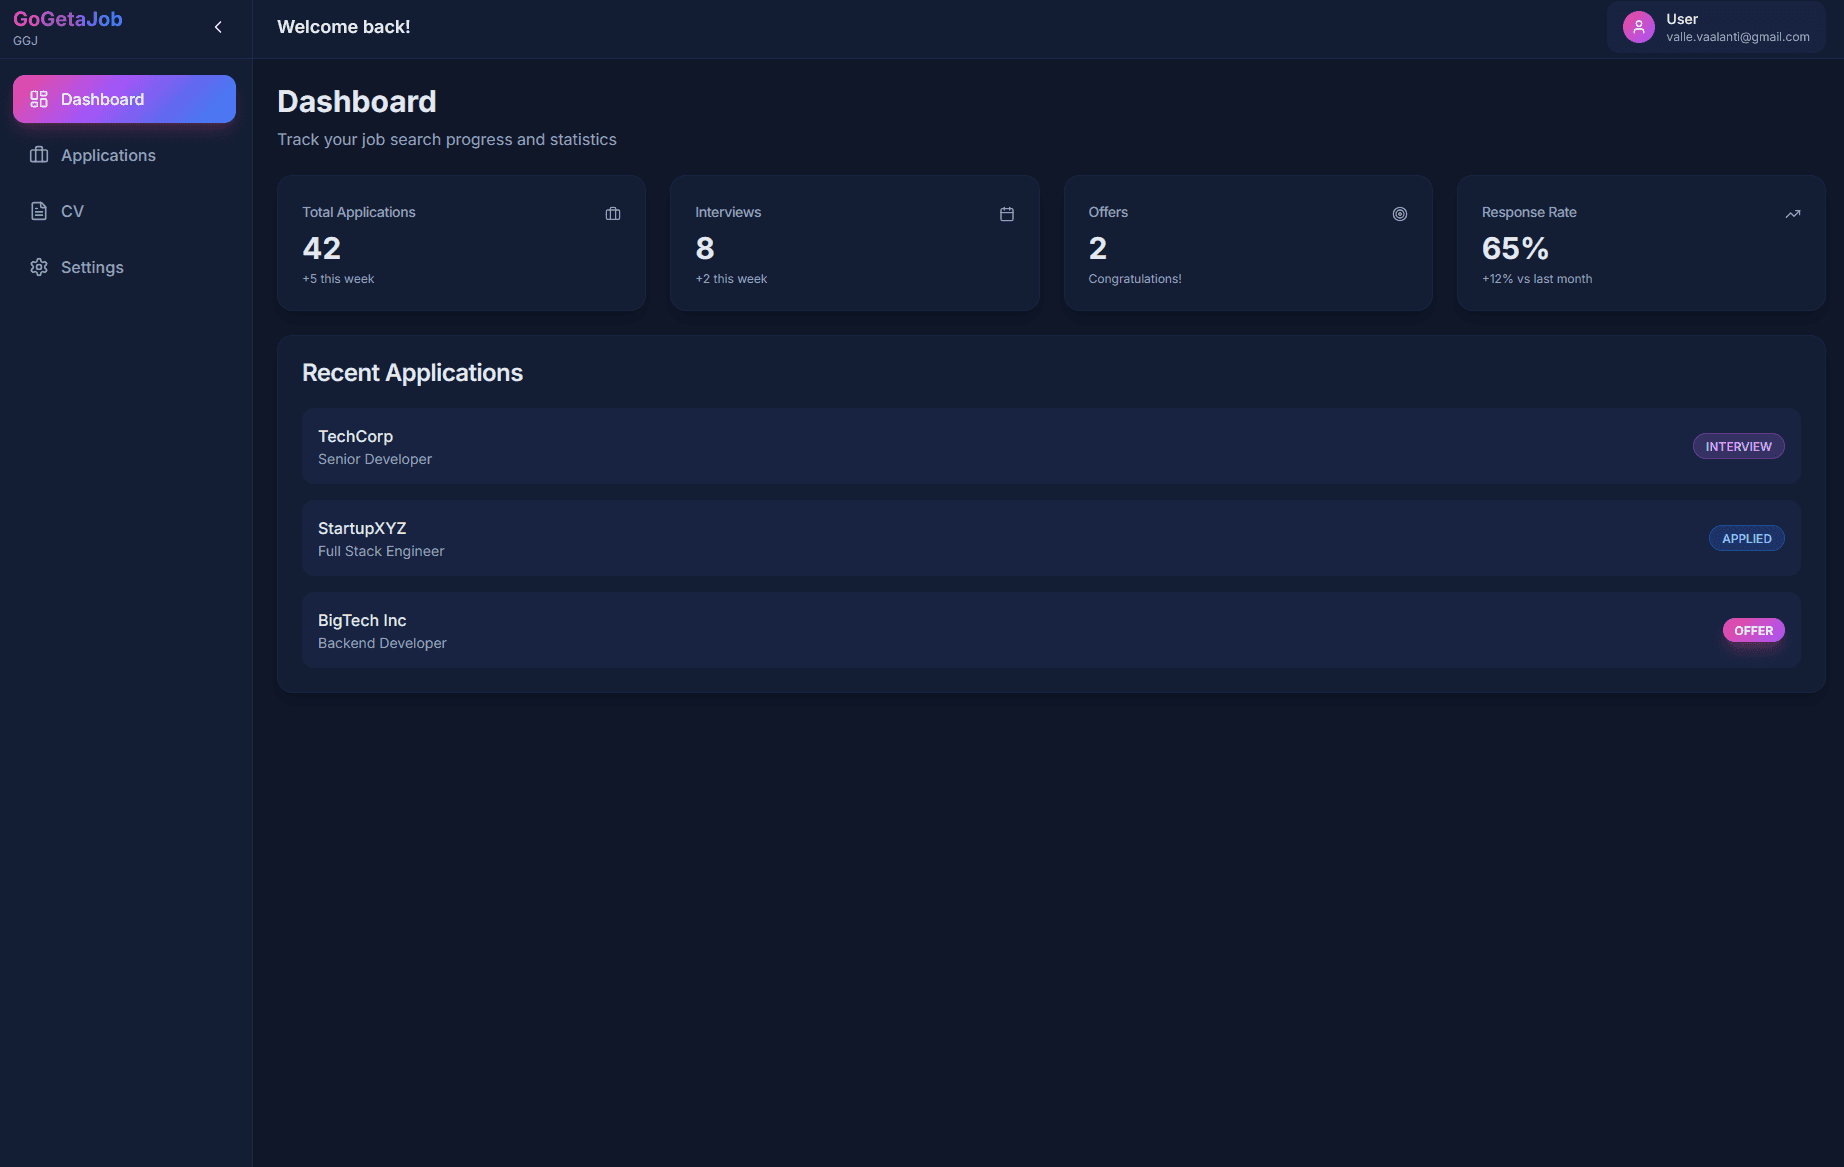Click the GoGetaJob logo

pyautogui.click(x=67, y=18)
